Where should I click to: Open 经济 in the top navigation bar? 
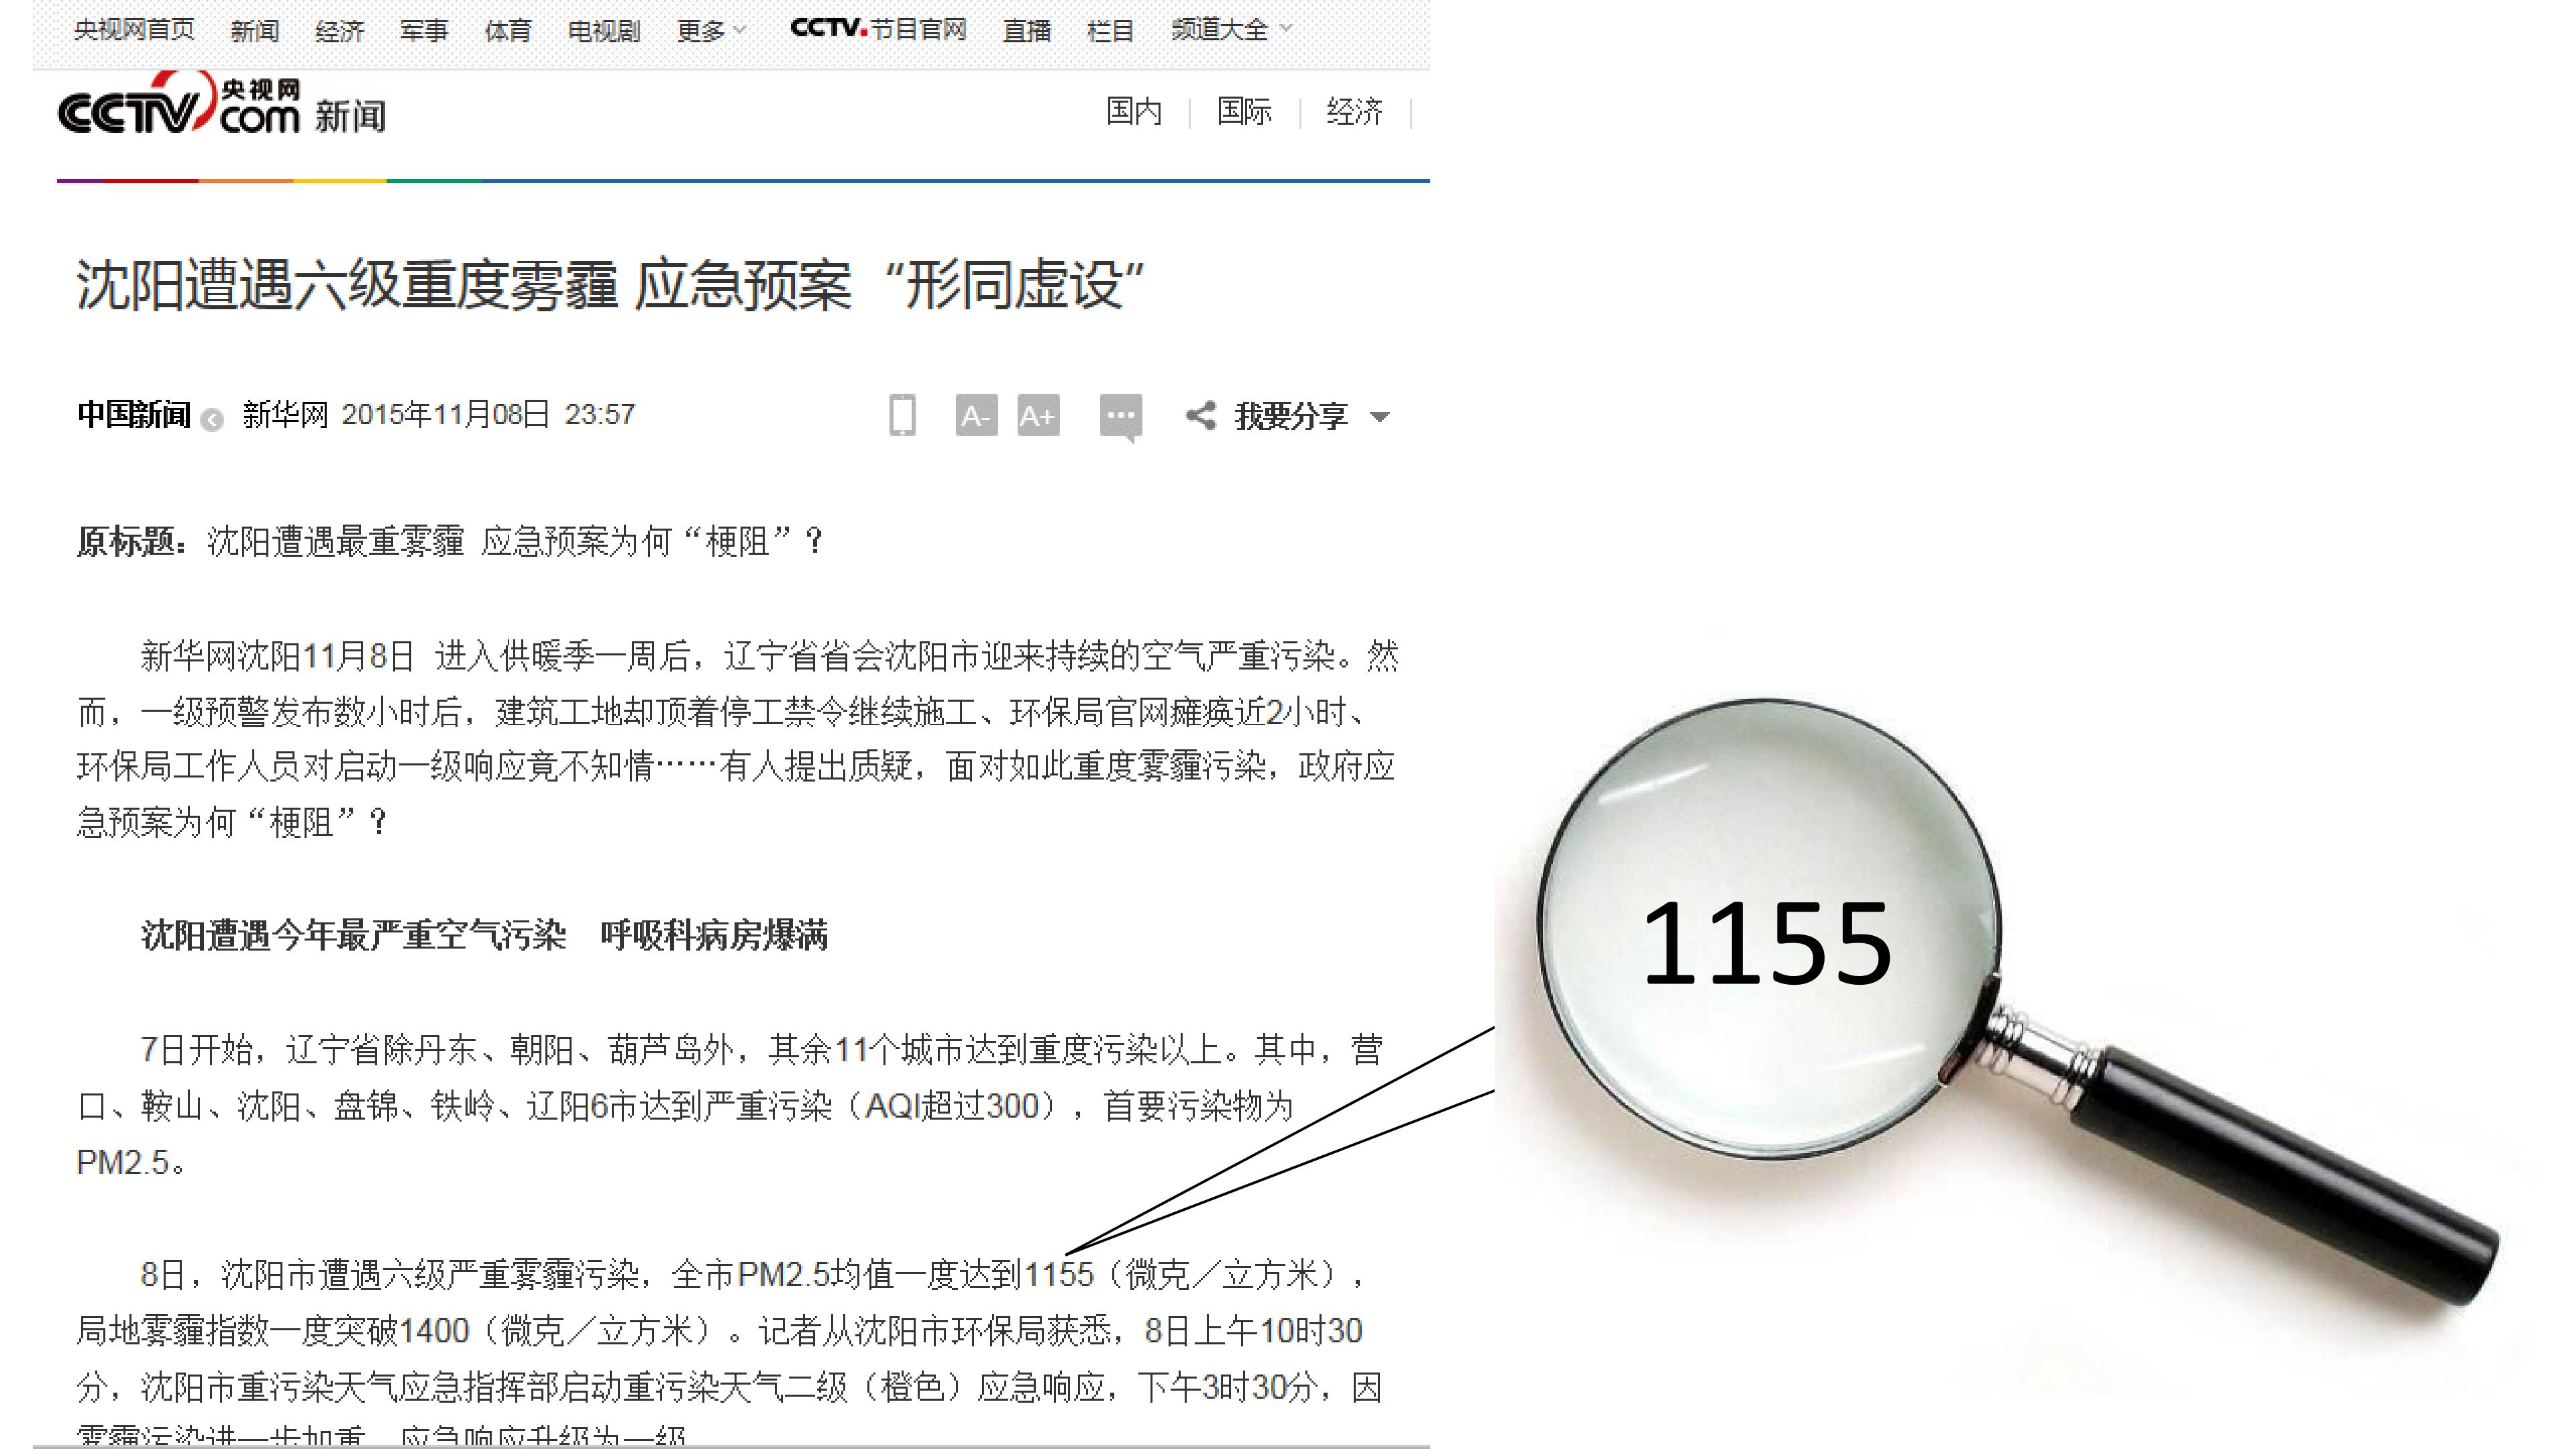coord(339,31)
